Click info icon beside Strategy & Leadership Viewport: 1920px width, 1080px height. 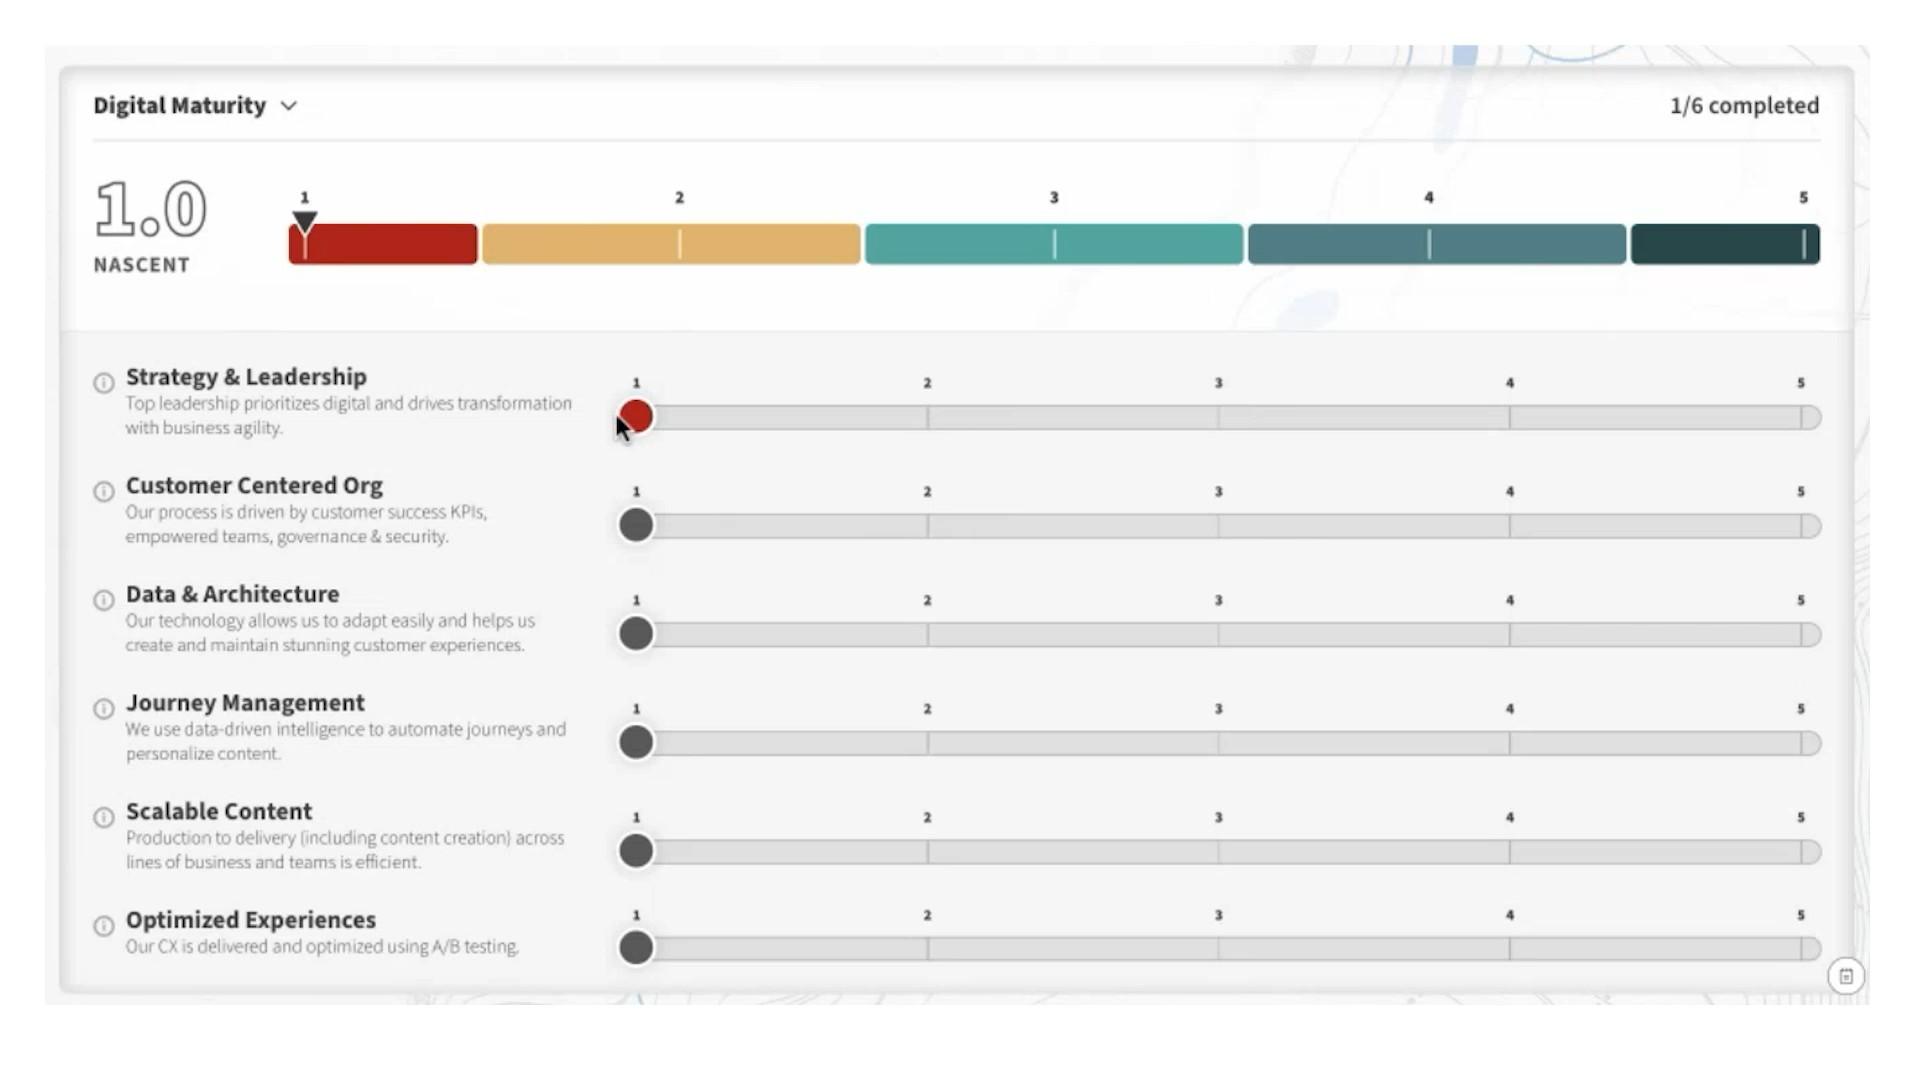(104, 383)
